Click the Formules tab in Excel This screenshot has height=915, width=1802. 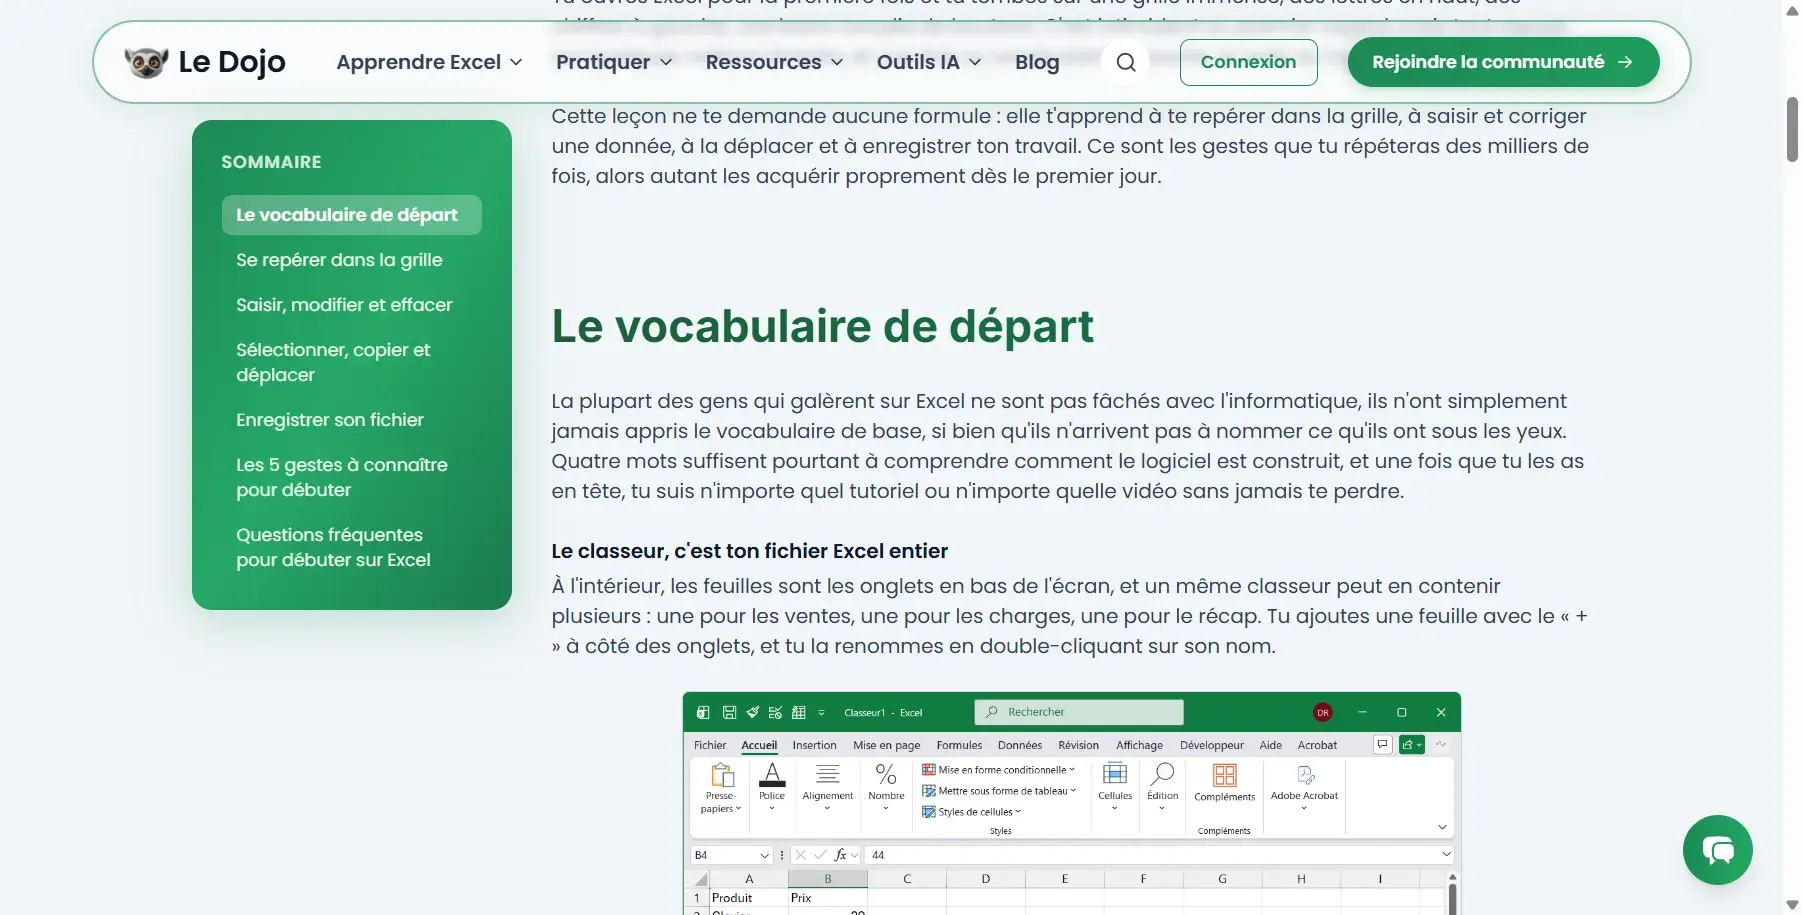[959, 745]
